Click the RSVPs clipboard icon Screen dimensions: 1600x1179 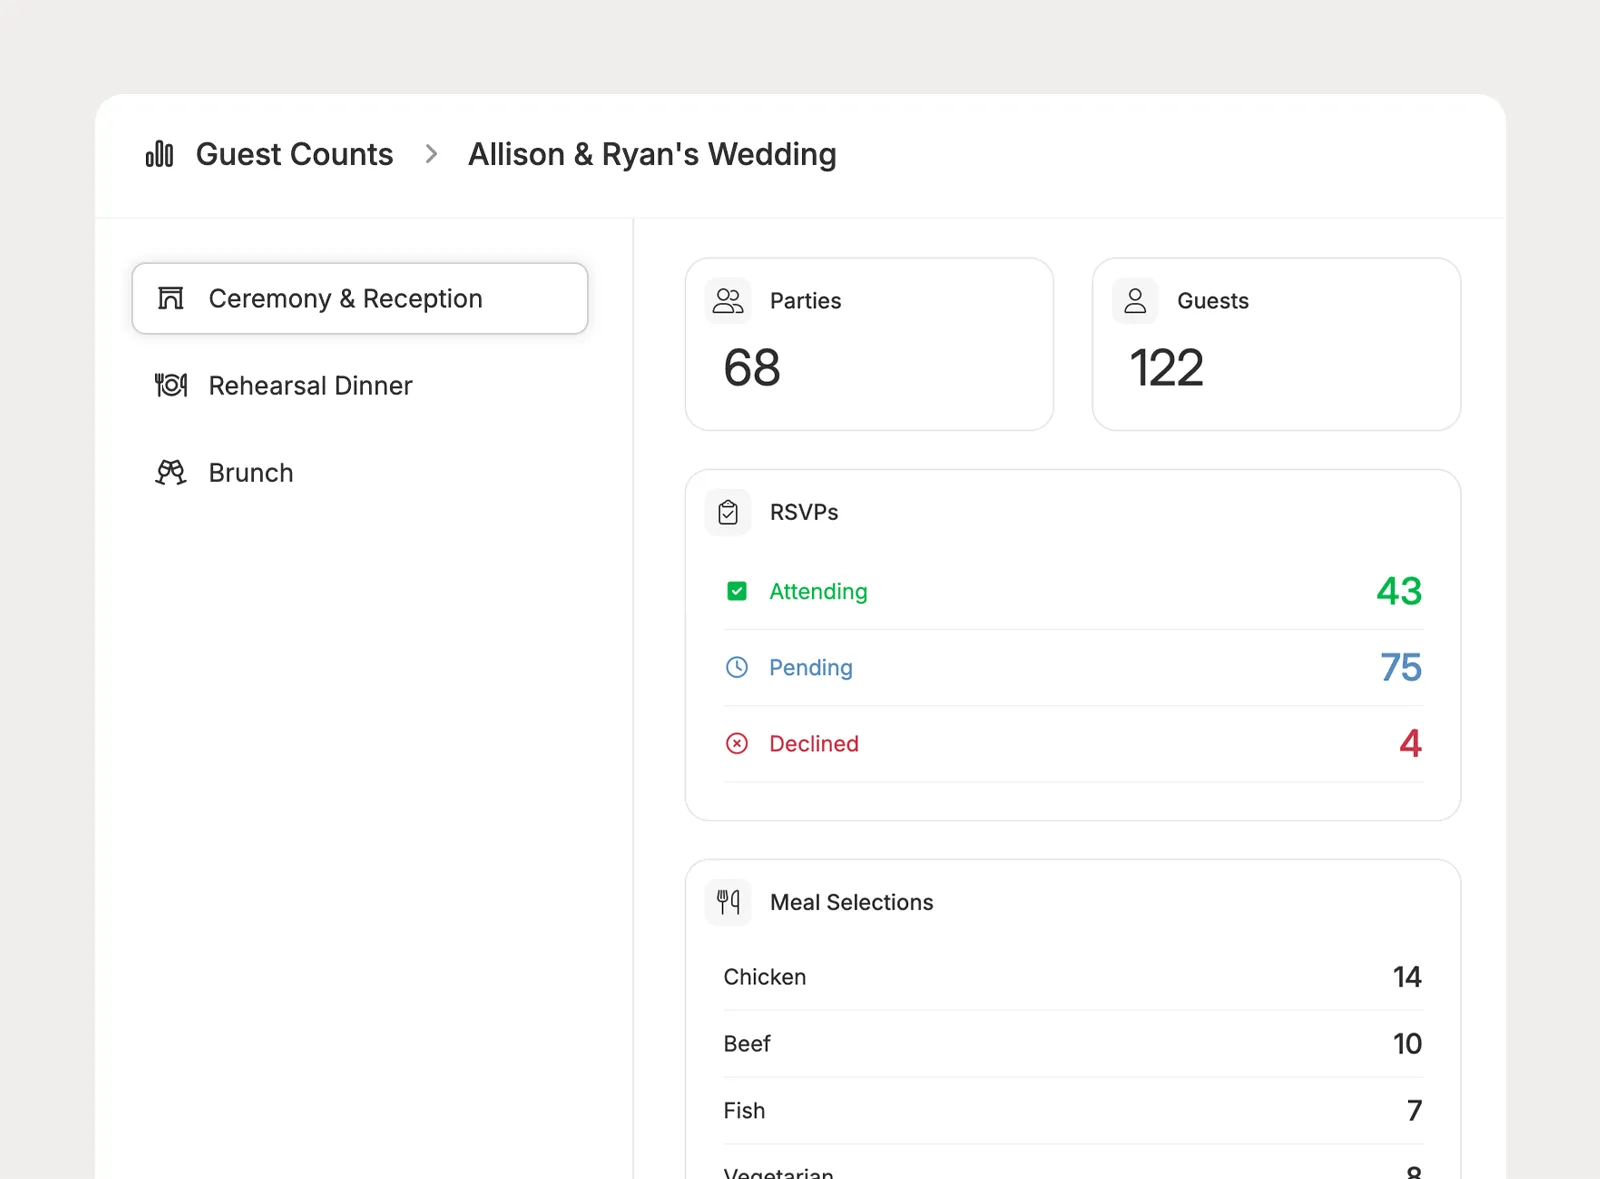[728, 512]
